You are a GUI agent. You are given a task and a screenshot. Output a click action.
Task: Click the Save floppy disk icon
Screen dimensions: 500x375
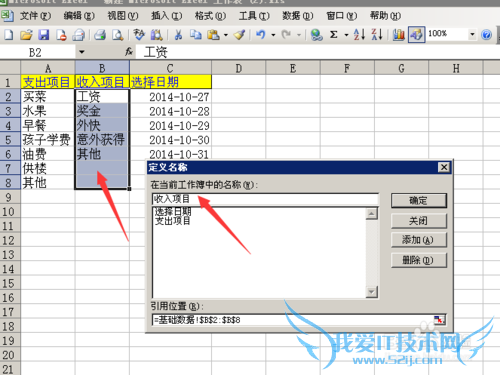[x=43, y=35]
